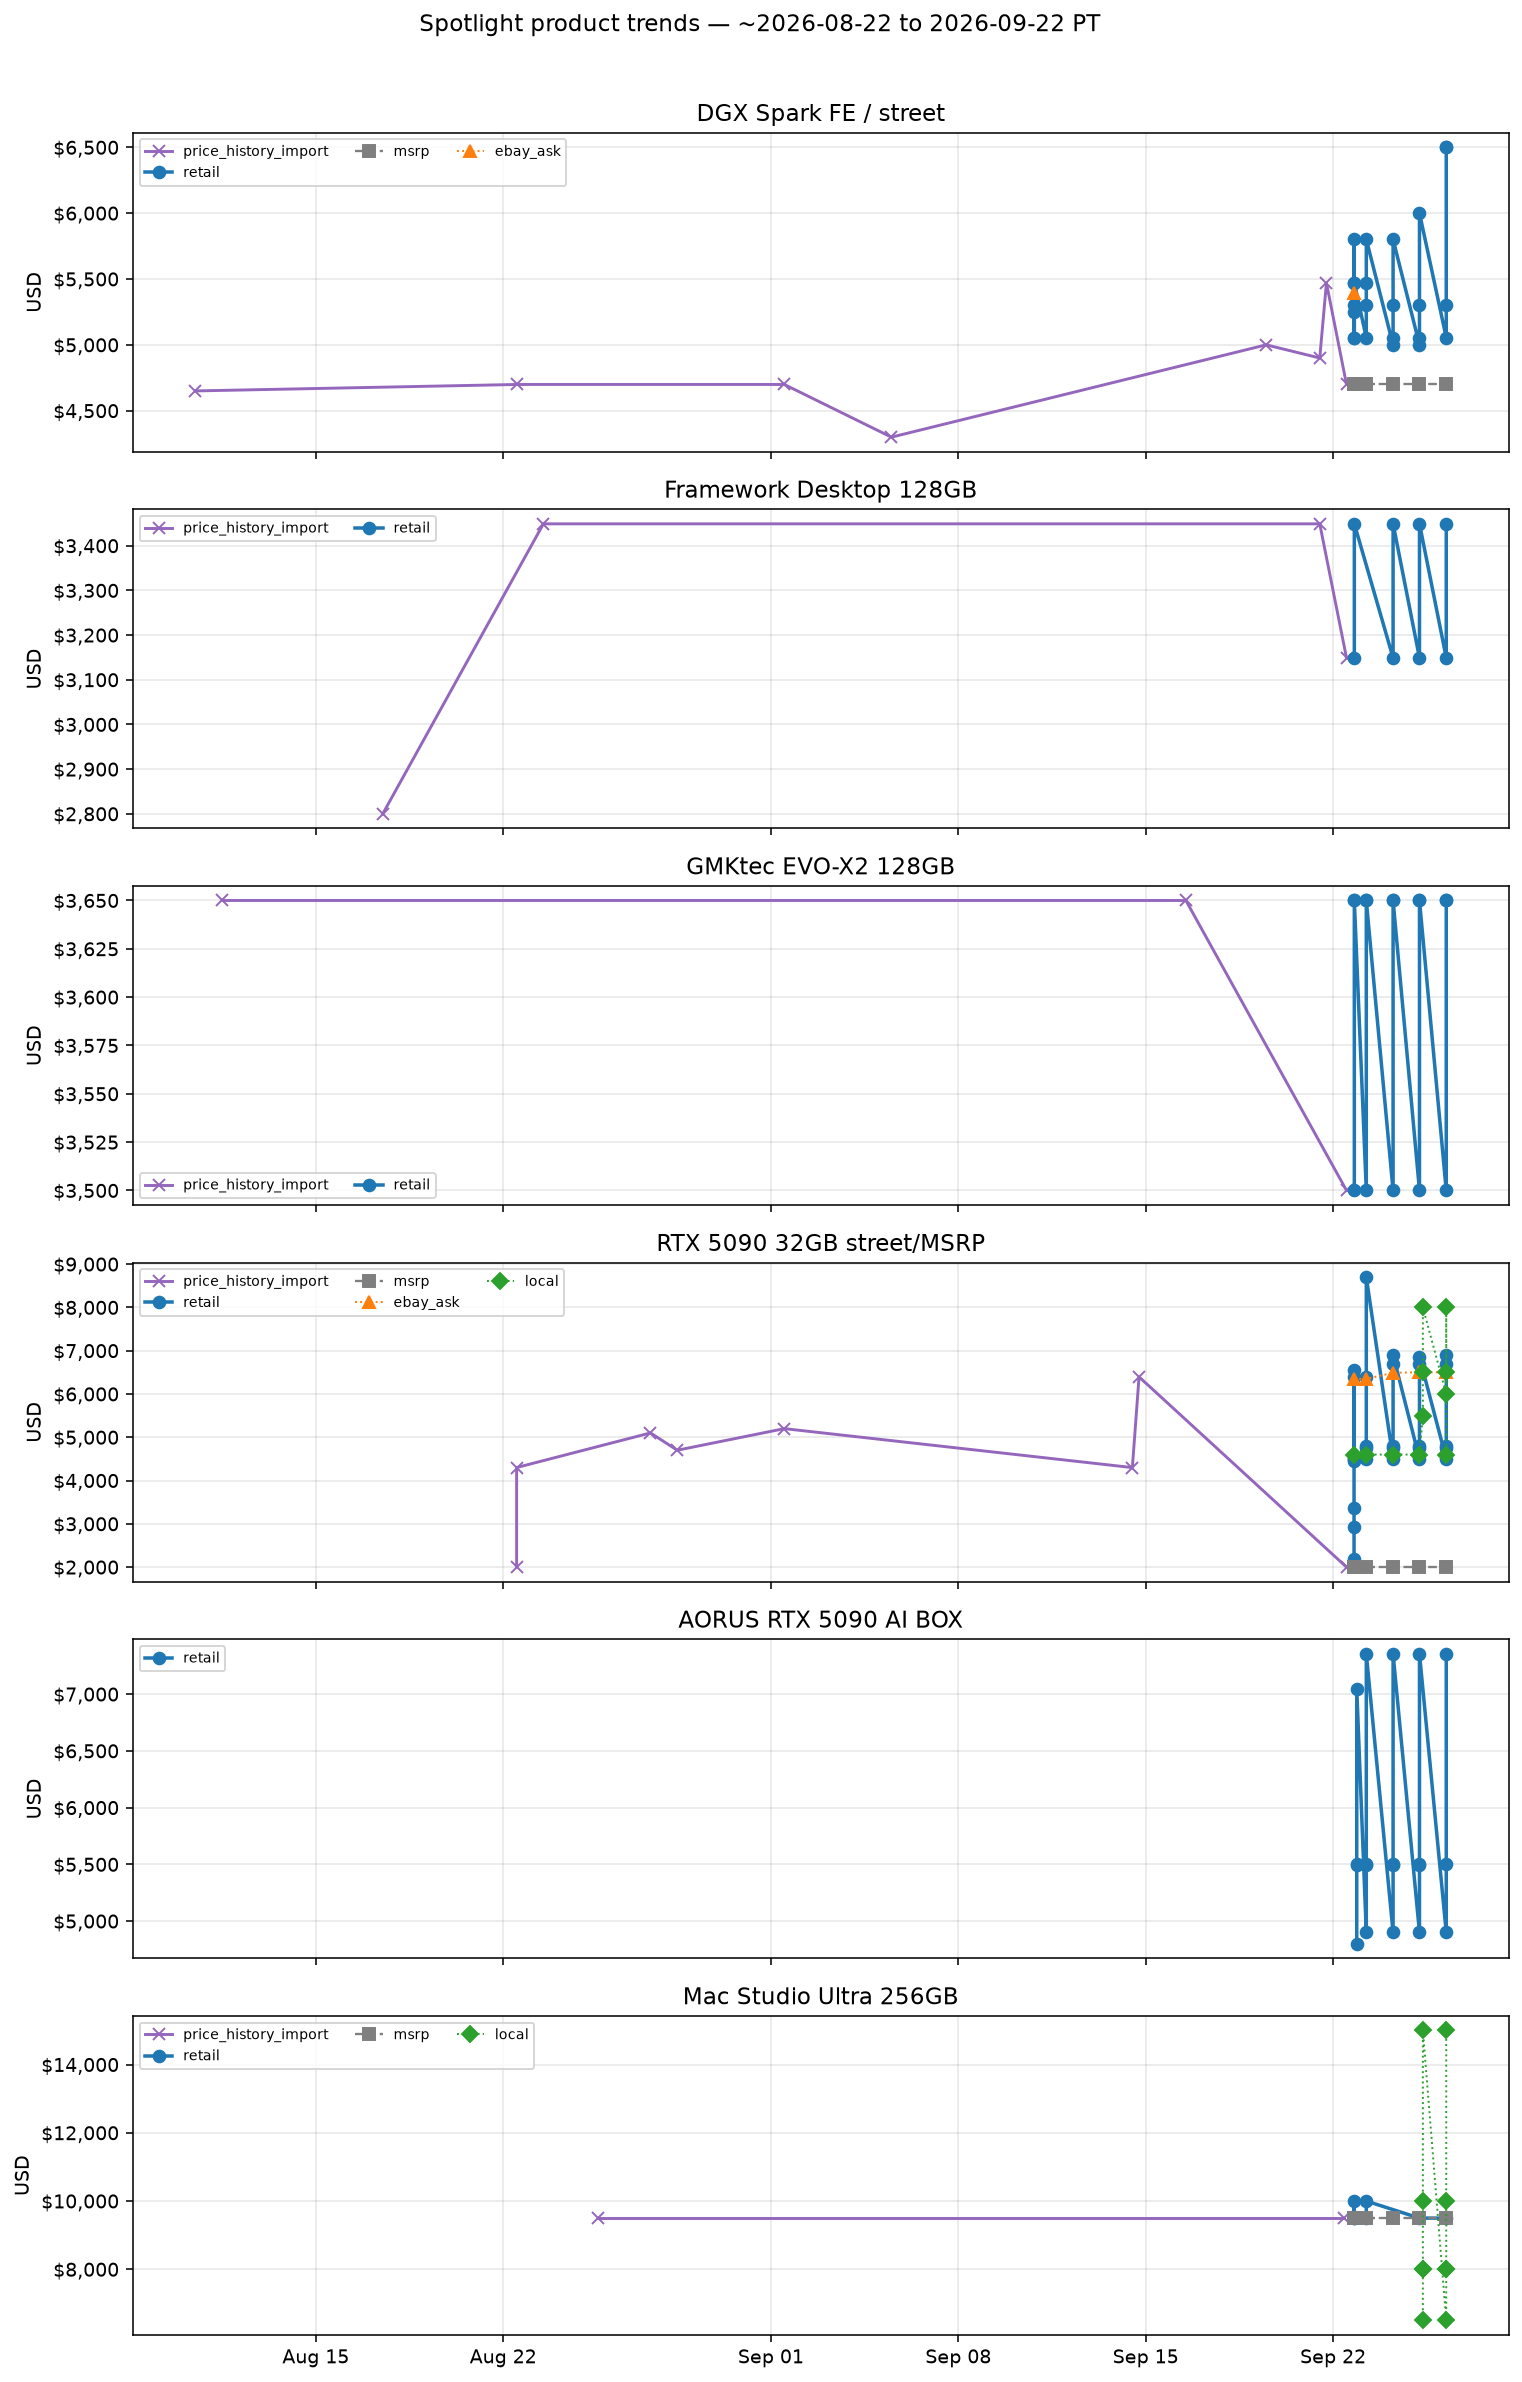This screenshot has width=1522, height=2382.
Task: Click the lowest price_history marker in DGX Spark chart
Action: pos(891,437)
